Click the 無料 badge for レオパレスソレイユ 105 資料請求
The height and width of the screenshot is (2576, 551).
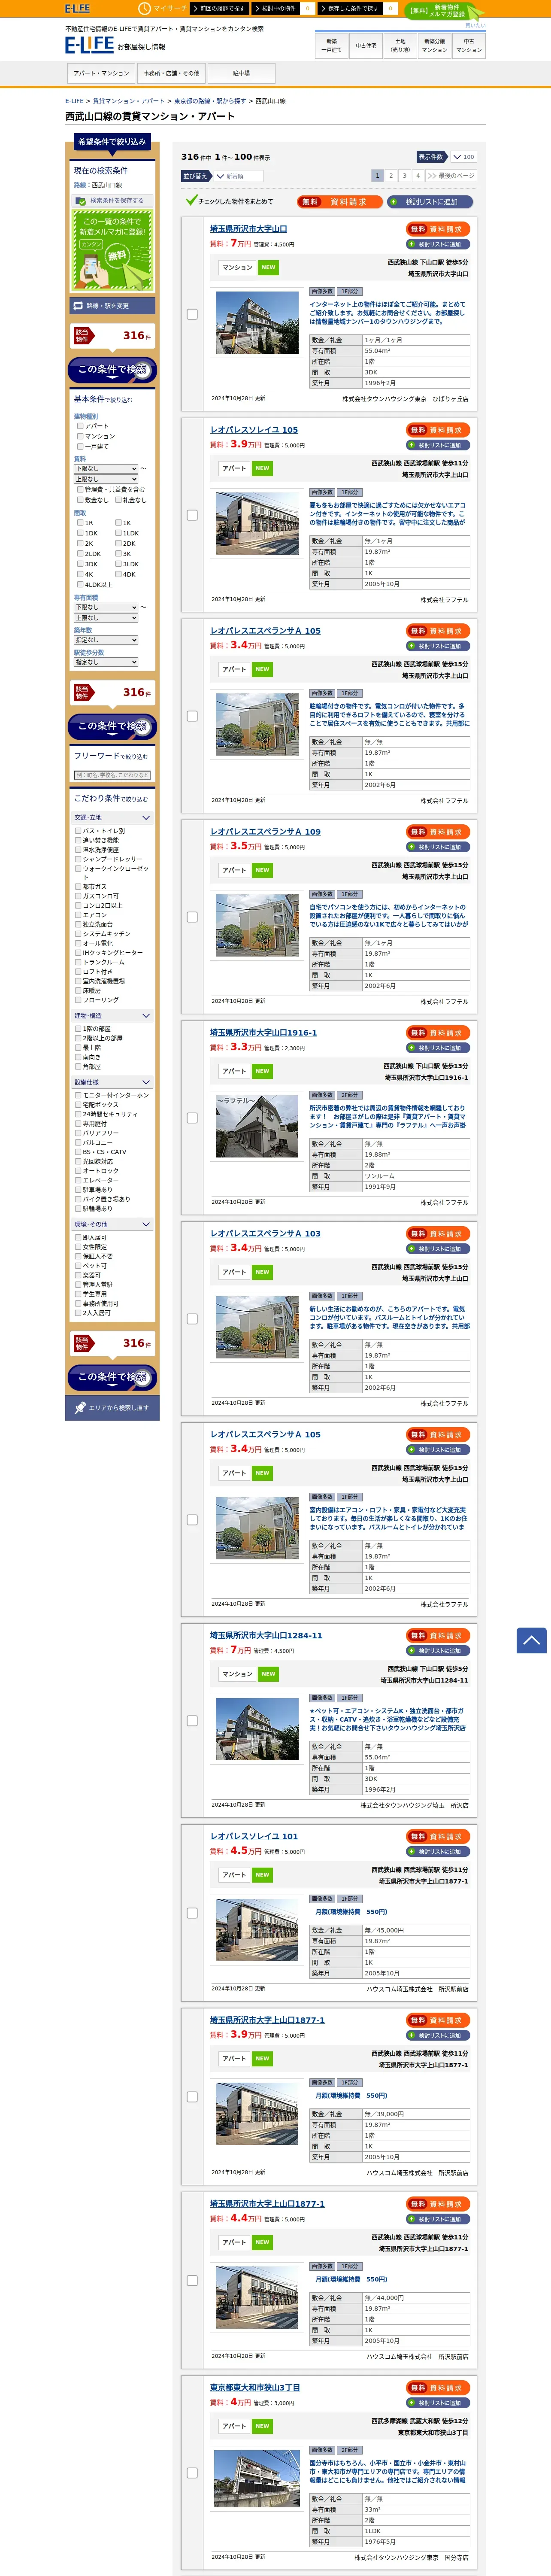click(417, 430)
